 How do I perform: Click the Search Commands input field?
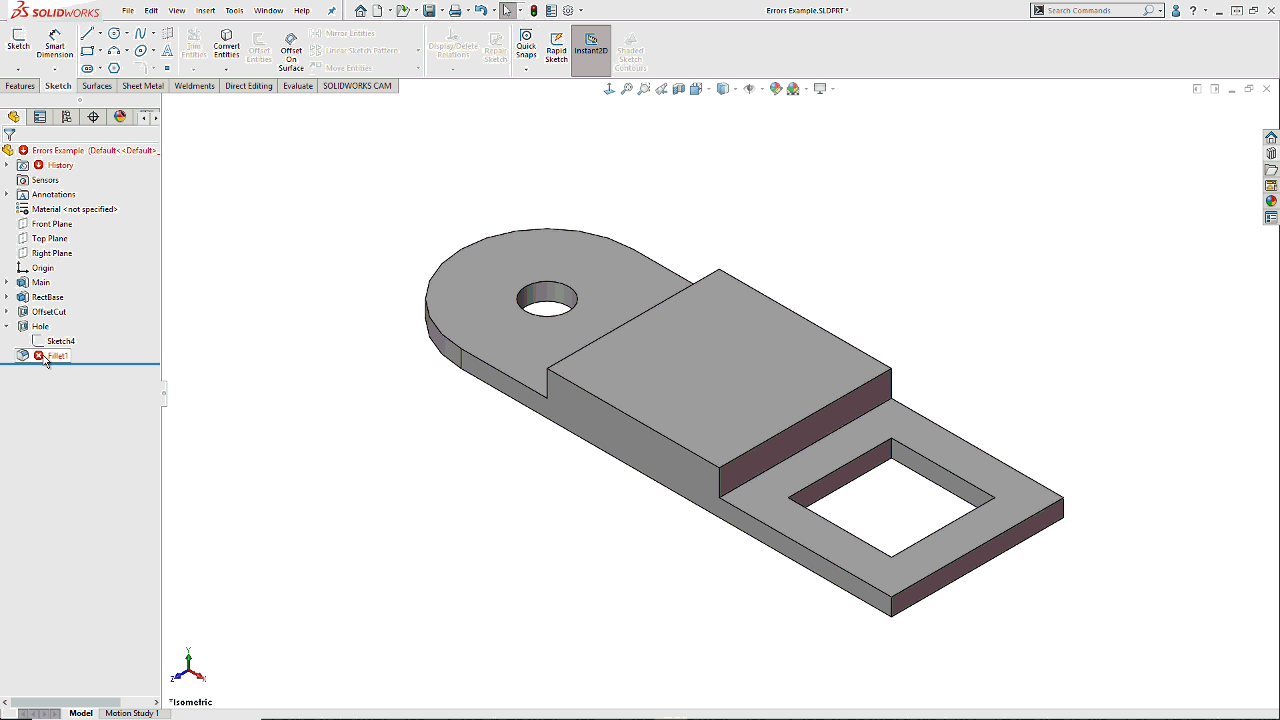tap(1093, 10)
